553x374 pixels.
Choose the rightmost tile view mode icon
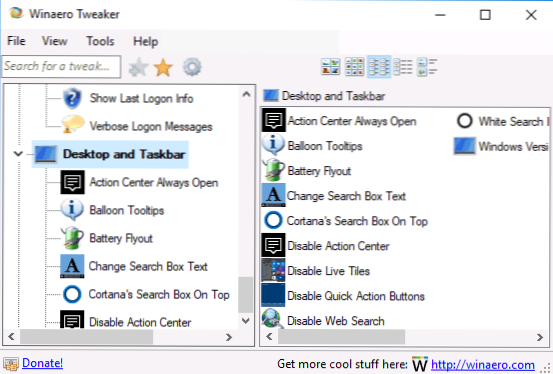(x=427, y=67)
